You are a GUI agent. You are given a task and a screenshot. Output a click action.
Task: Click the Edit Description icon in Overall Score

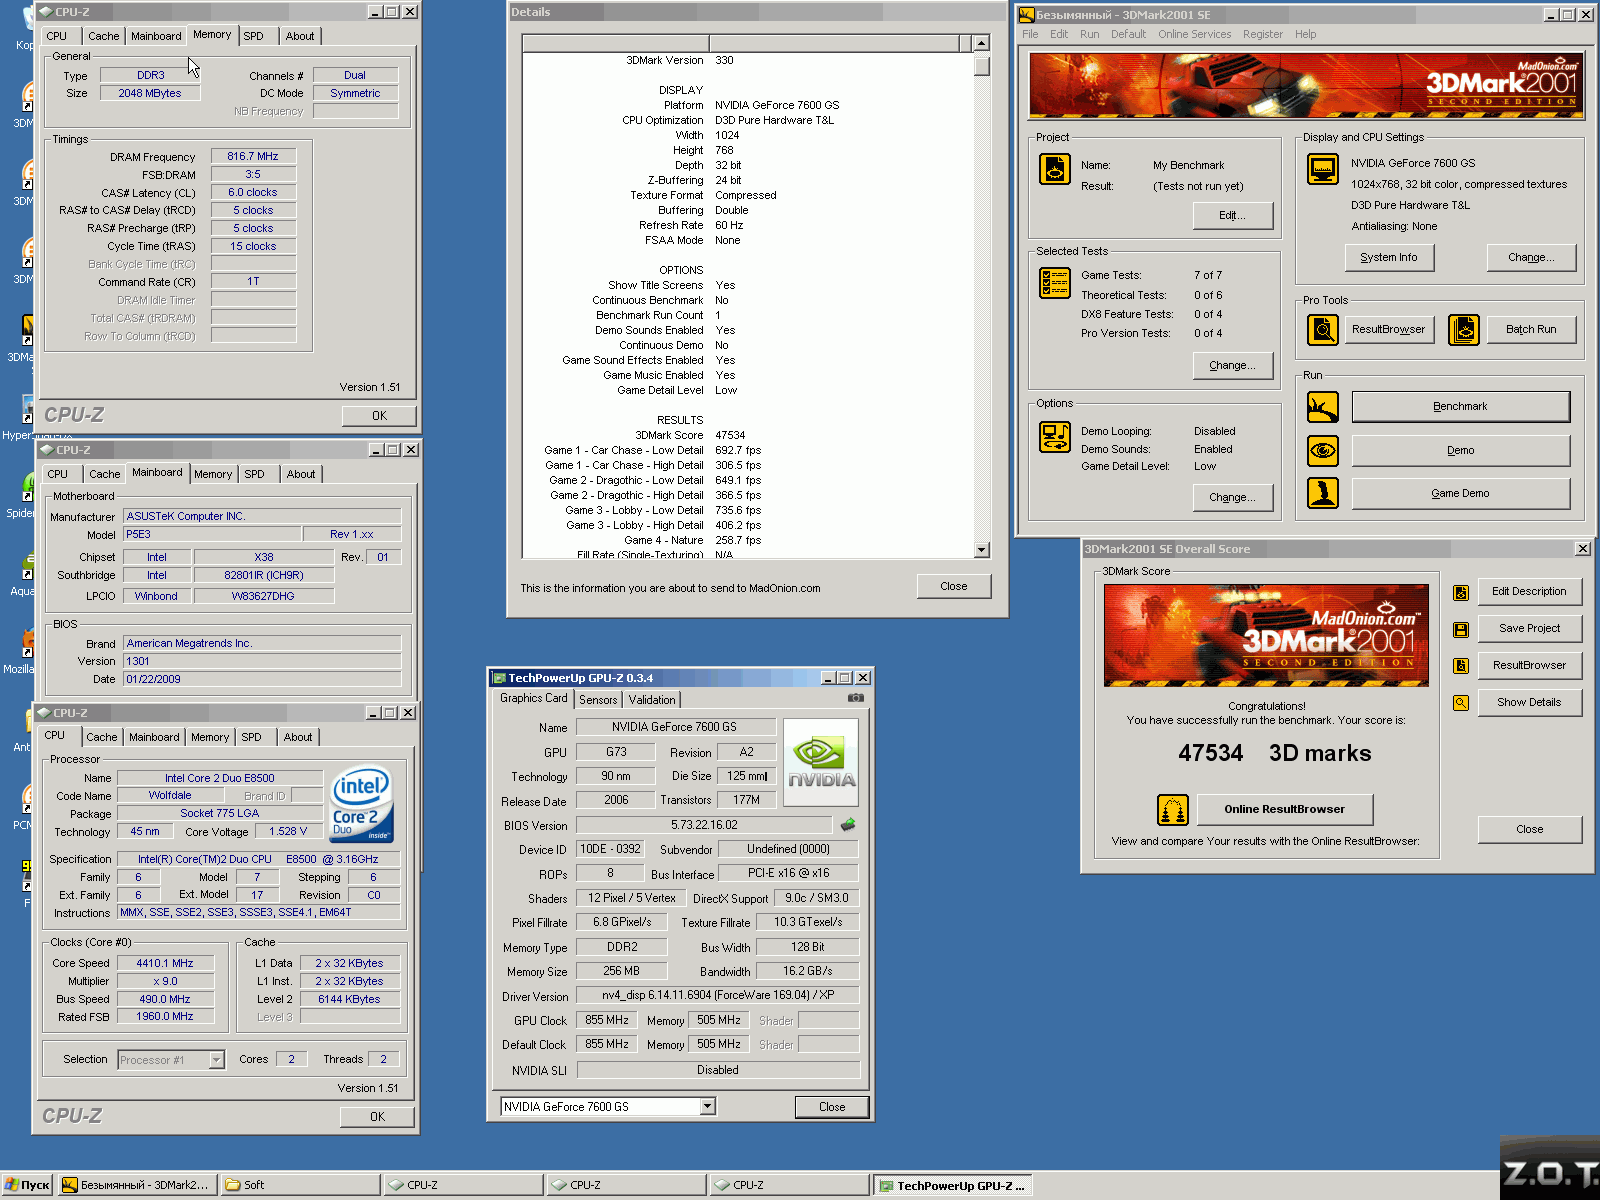pyautogui.click(x=1461, y=592)
